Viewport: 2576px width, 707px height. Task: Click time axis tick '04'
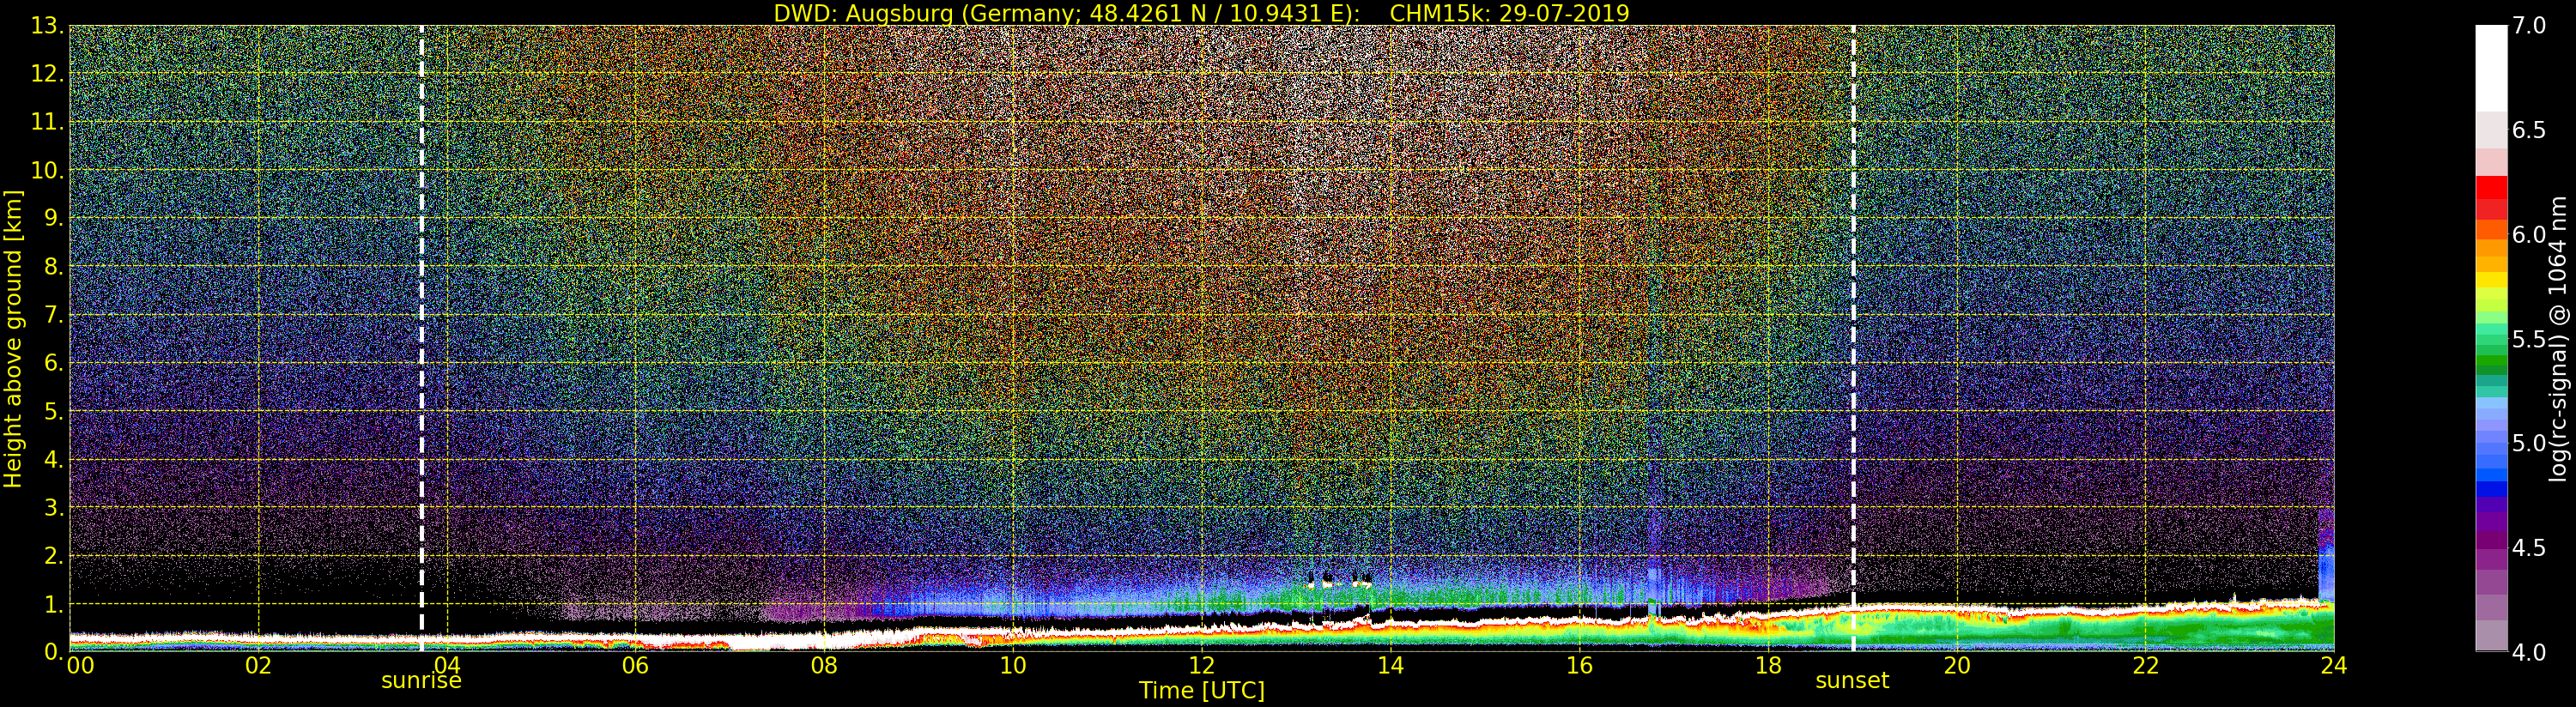coord(447,666)
